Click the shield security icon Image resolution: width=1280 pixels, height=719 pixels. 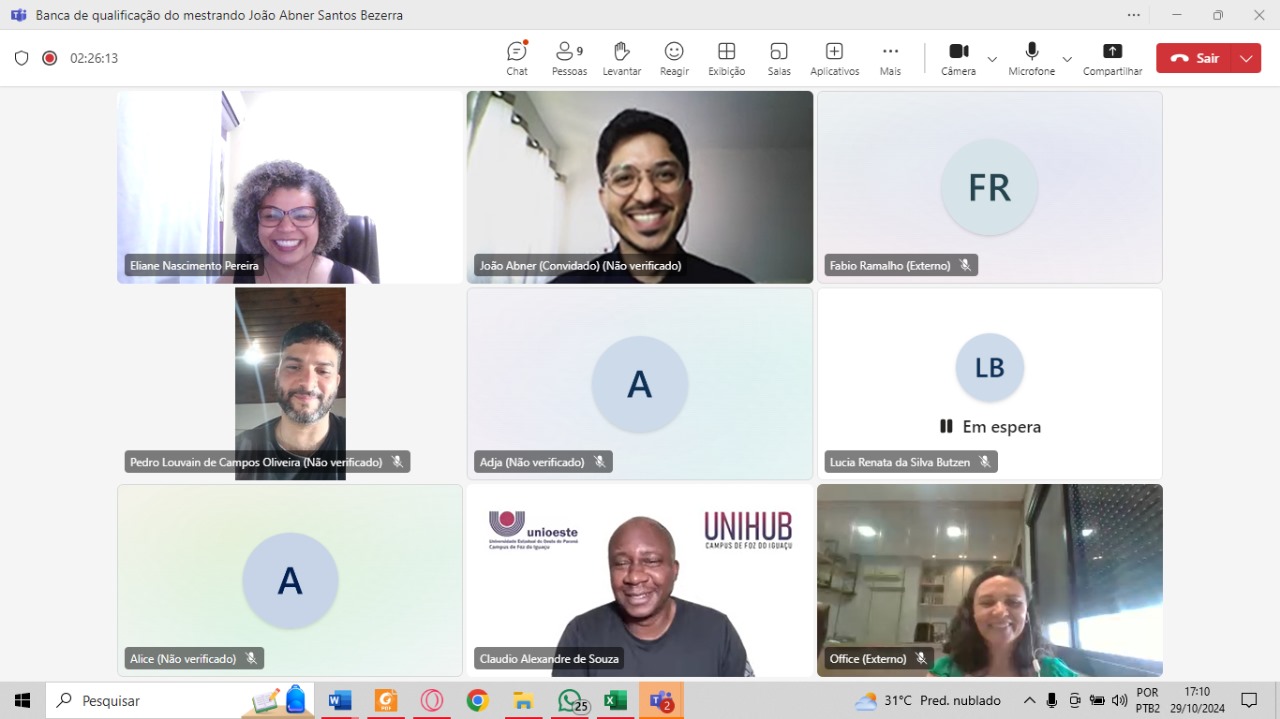tap(21, 58)
